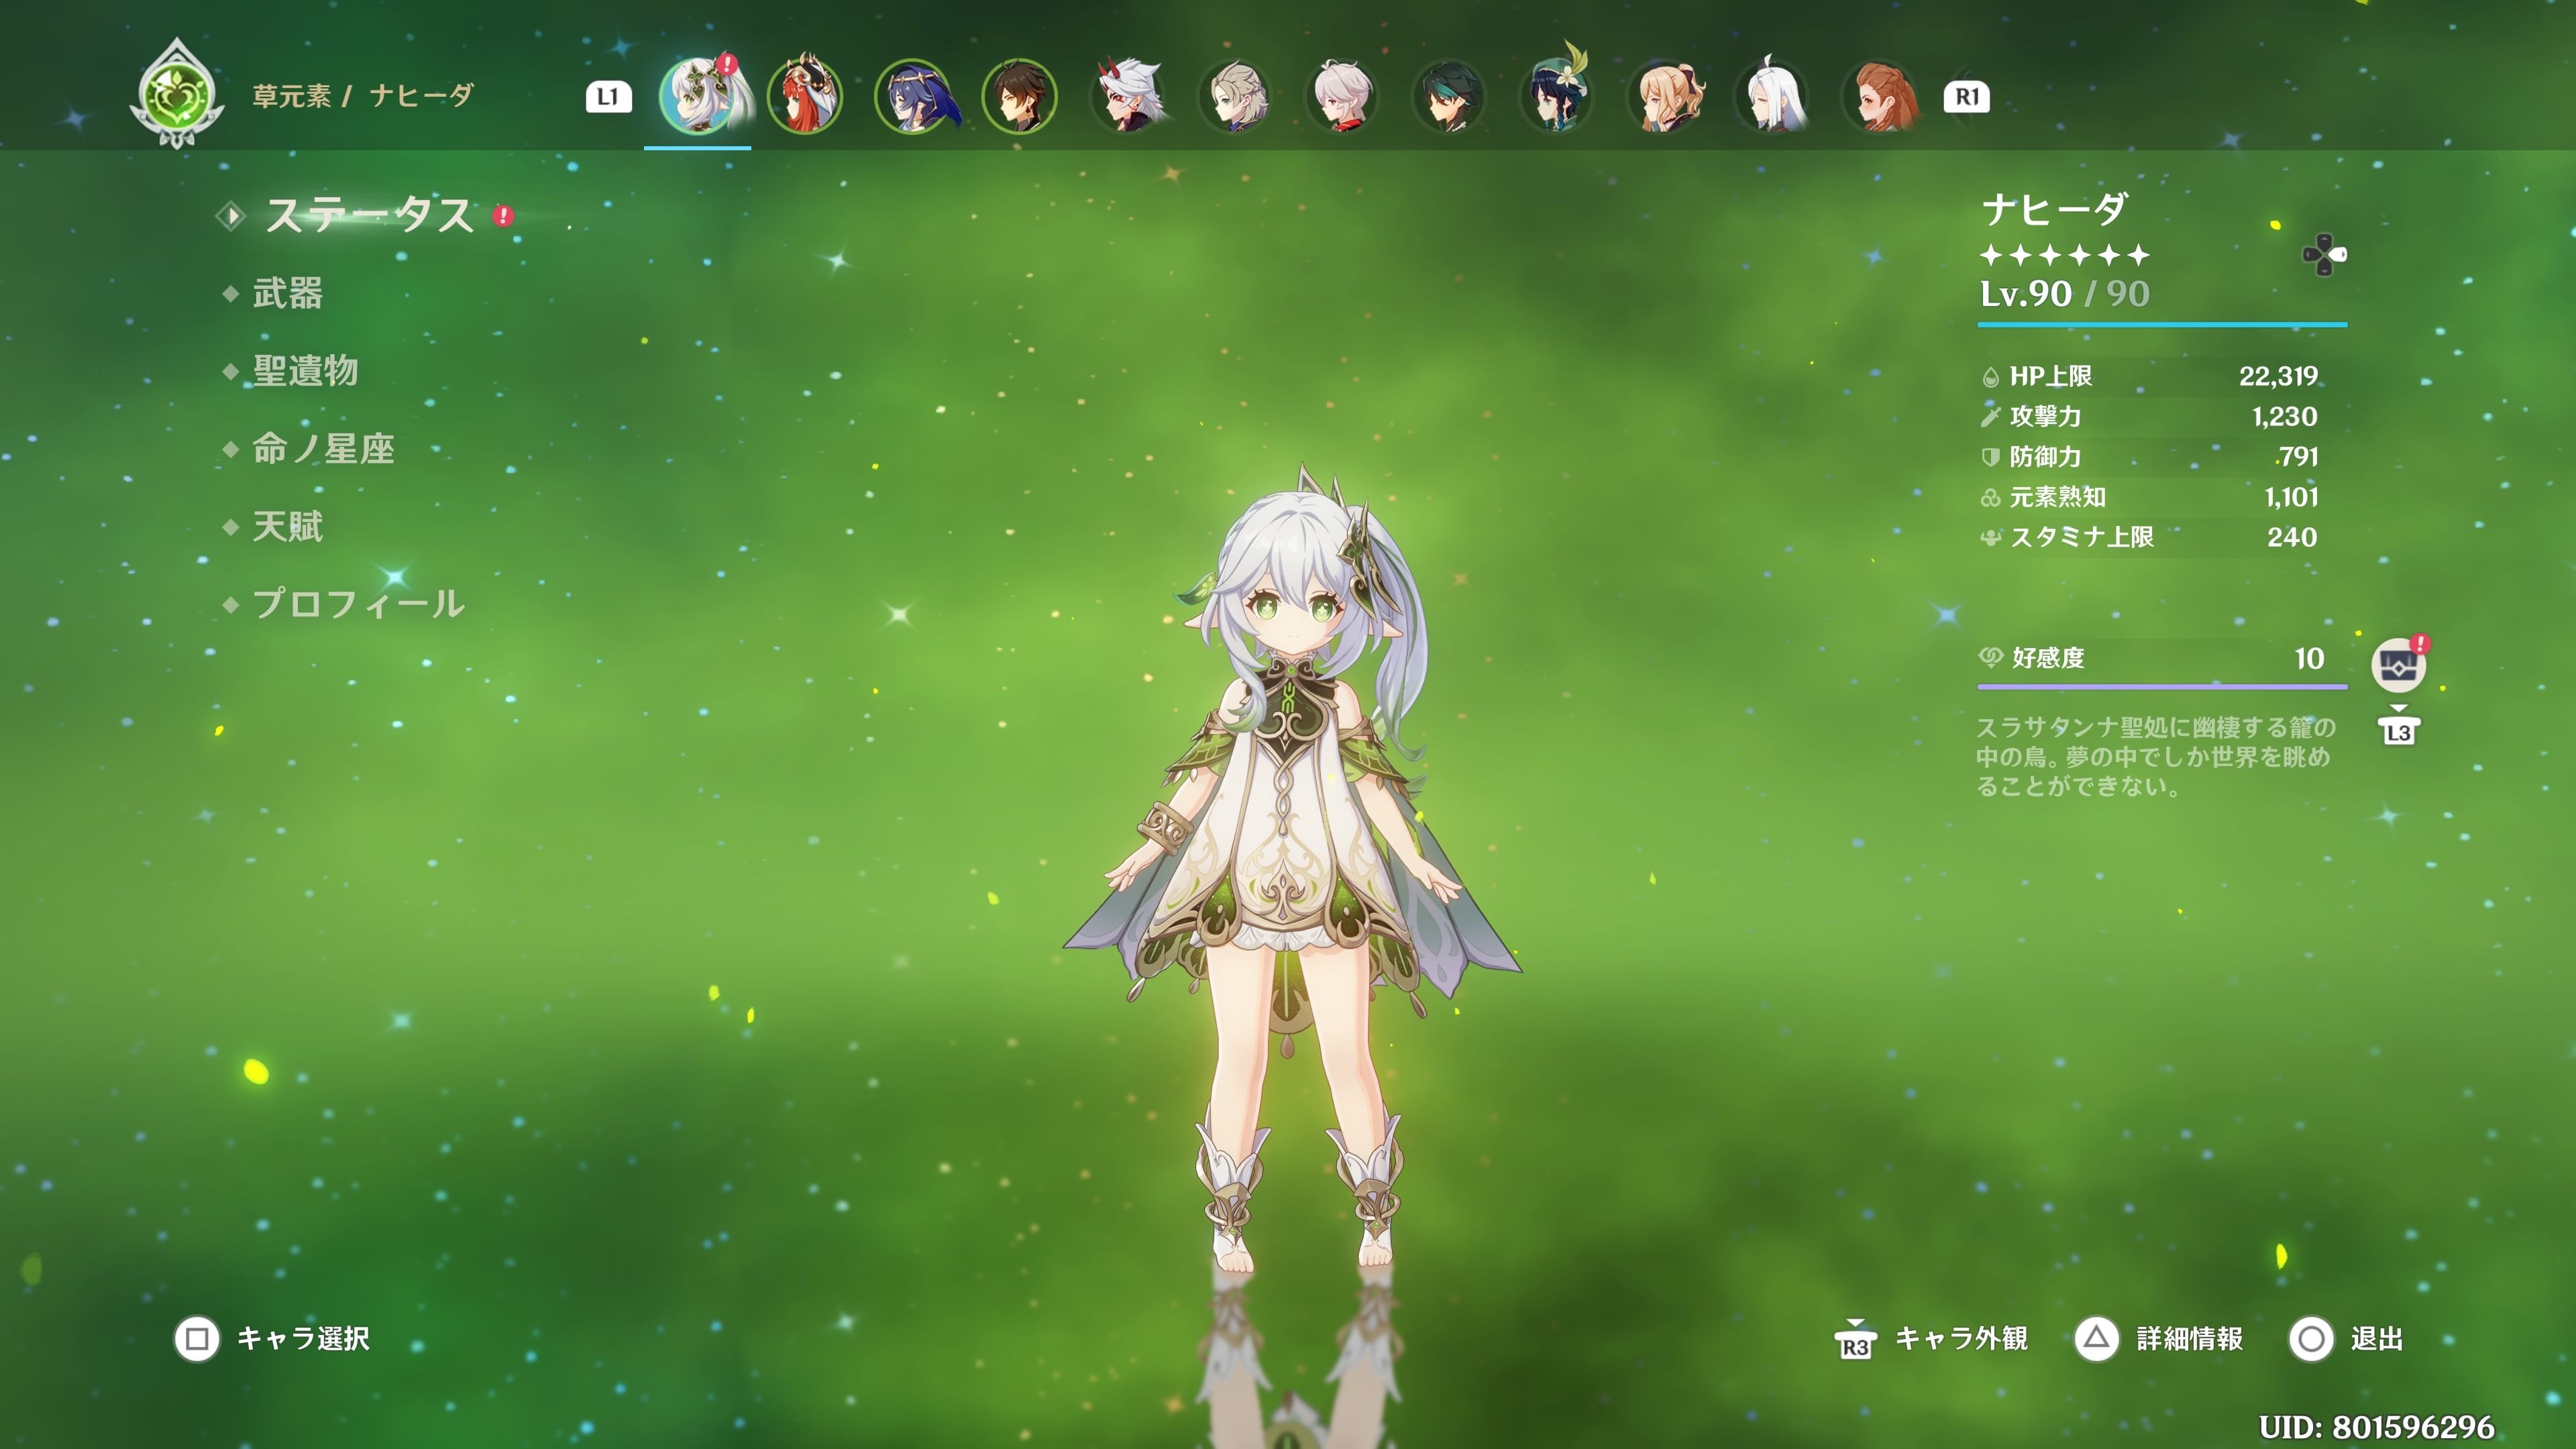This screenshot has width=2576, height=1449.
Task: Open the プロフィール profile menu
Action: coord(358,604)
